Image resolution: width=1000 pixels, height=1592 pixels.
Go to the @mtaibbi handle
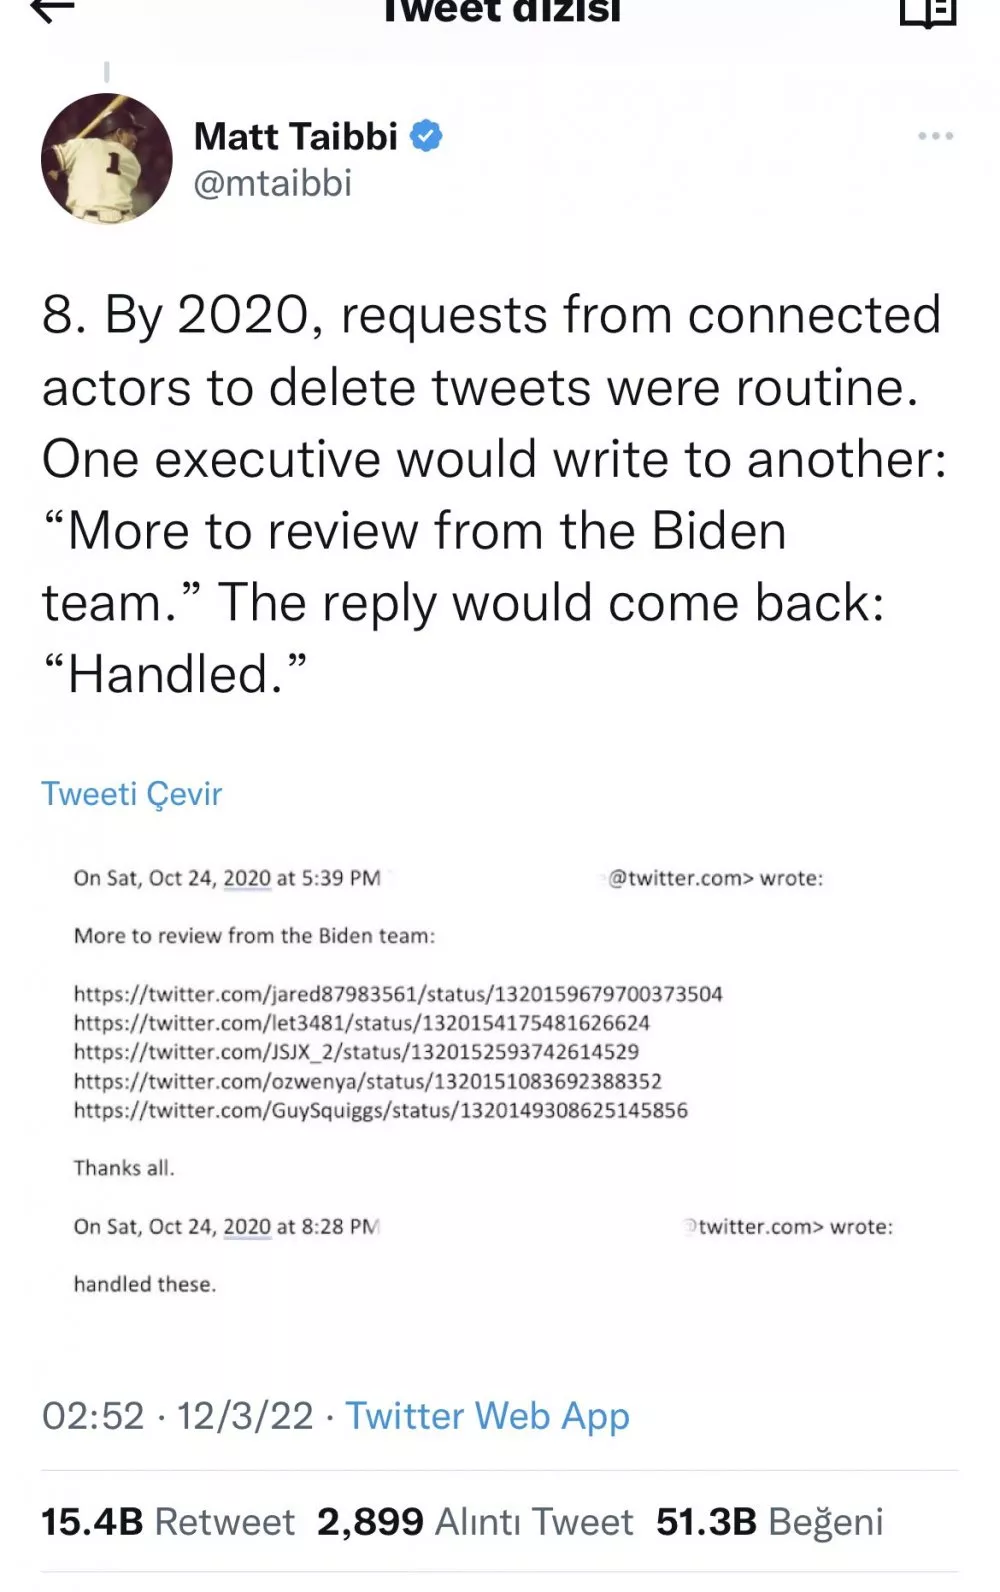(x=272, y=184)
